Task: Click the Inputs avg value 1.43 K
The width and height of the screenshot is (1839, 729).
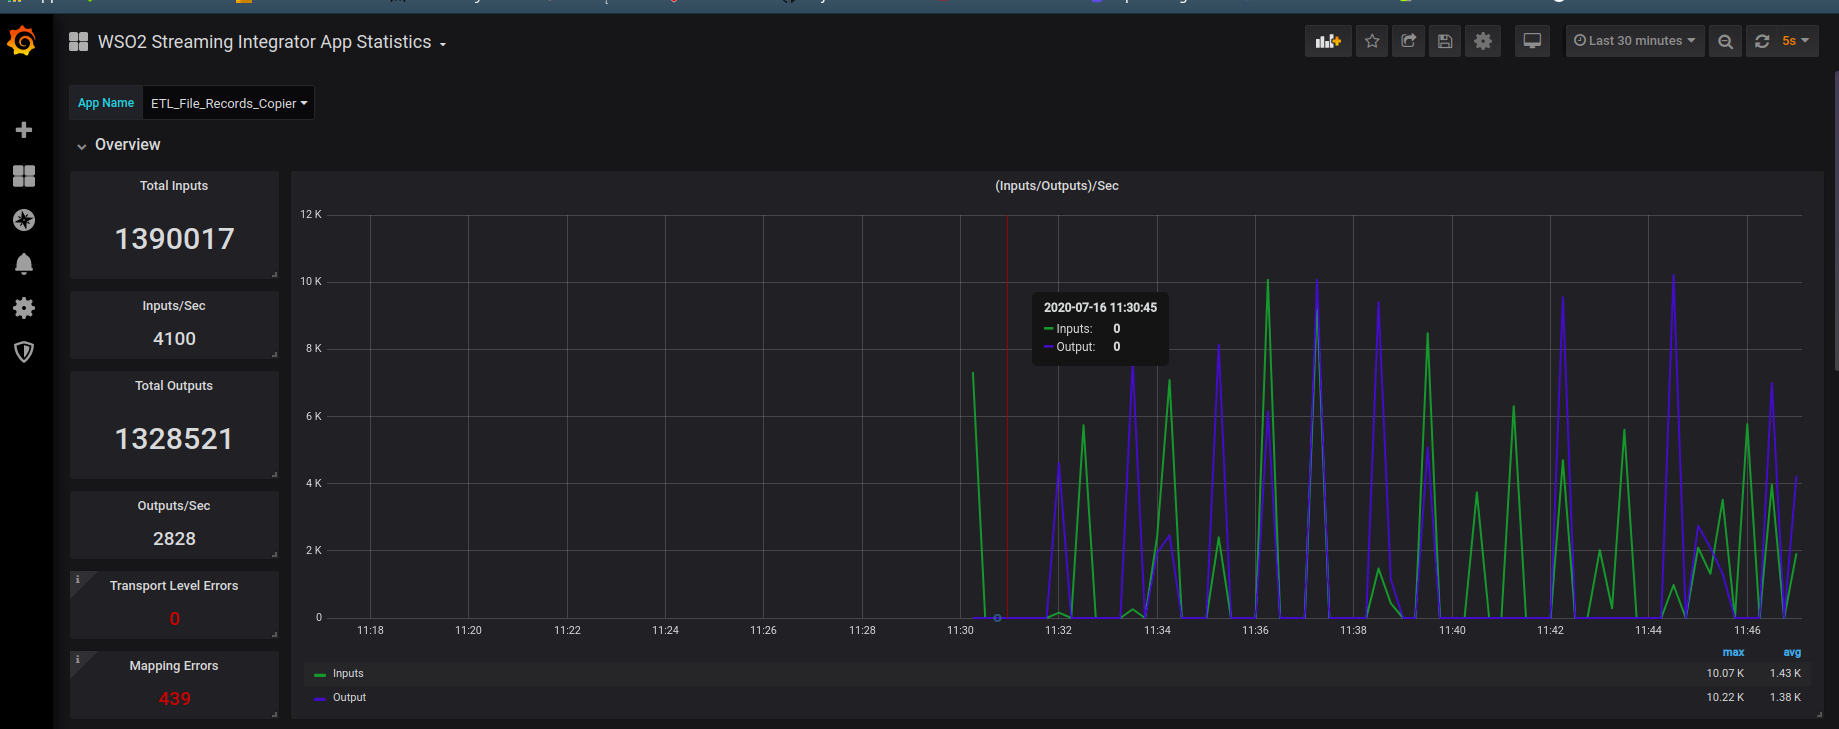Action: (x=1785, y=674)
